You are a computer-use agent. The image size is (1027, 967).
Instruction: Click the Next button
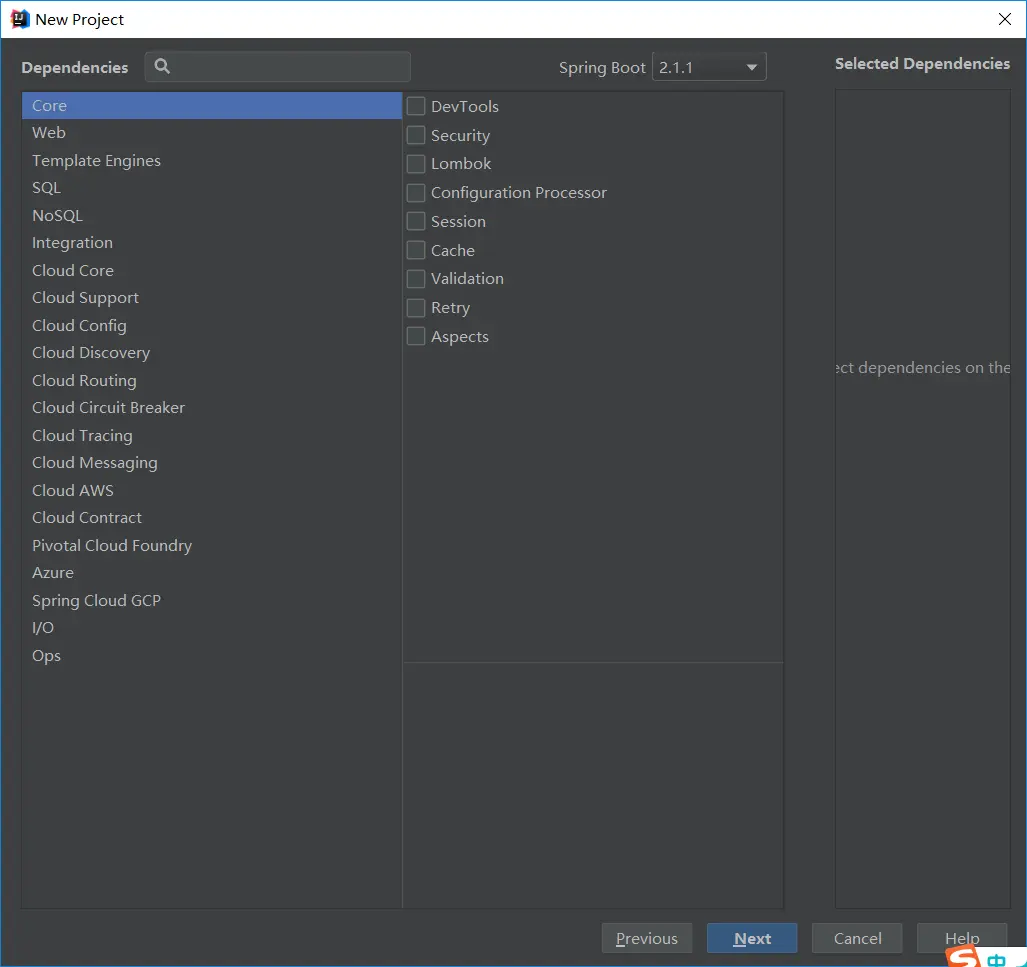(x=752, y=938)
